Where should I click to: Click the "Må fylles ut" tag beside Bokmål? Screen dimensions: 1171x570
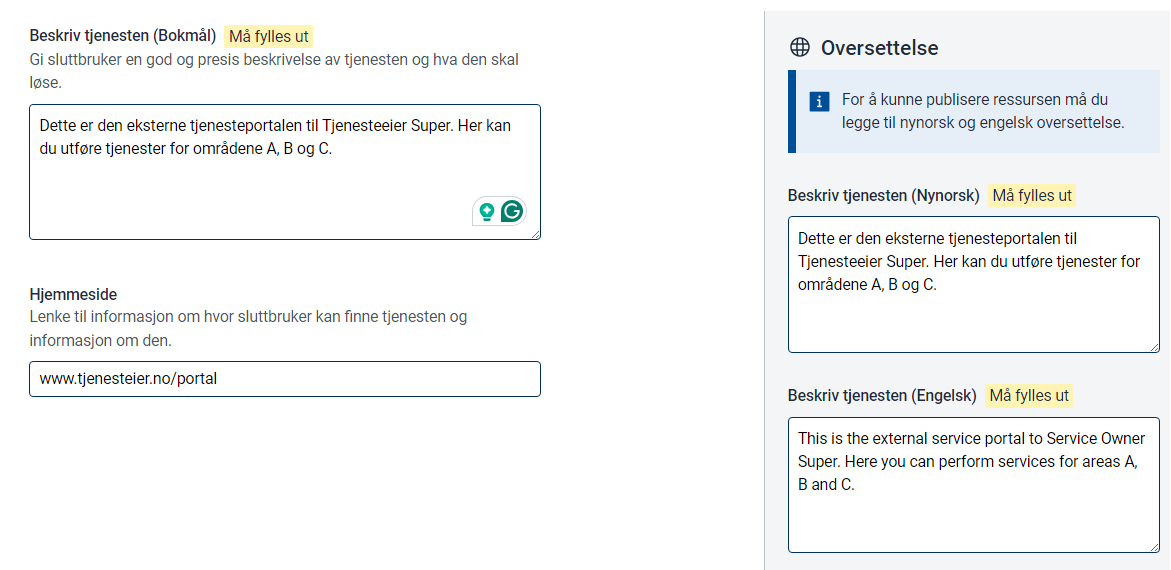tap(269, 37)
